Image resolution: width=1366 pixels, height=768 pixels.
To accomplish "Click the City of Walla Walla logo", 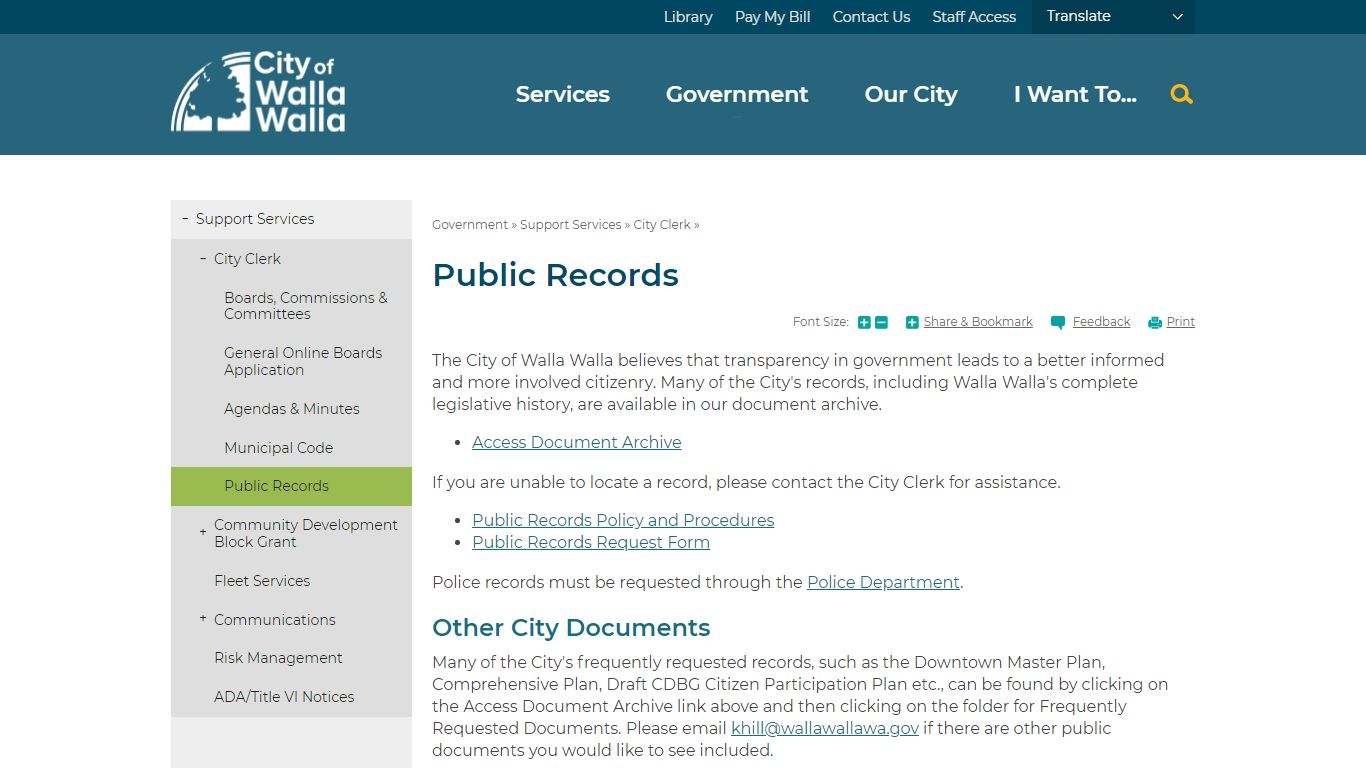I will pyautogui.click(x=258, y=92).
